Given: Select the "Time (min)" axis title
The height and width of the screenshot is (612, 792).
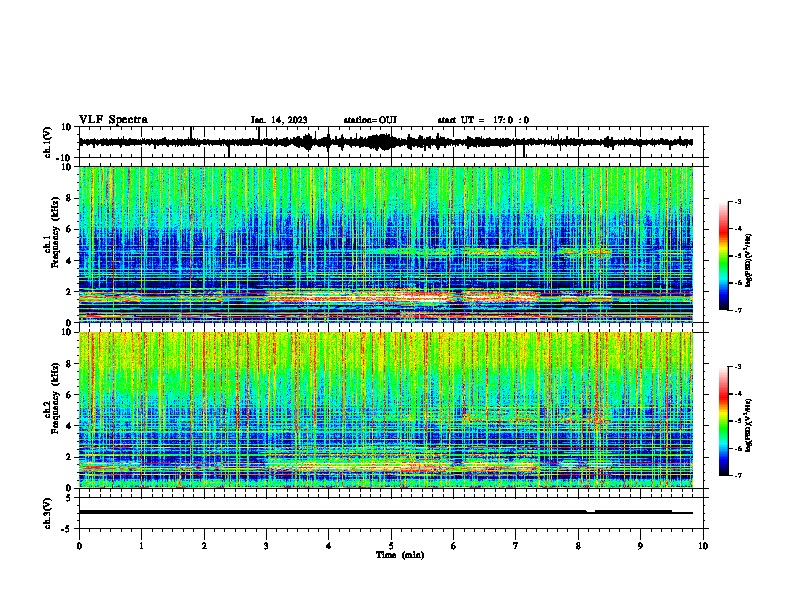Looking at the screenshot, I should click(x=400, y=555).
